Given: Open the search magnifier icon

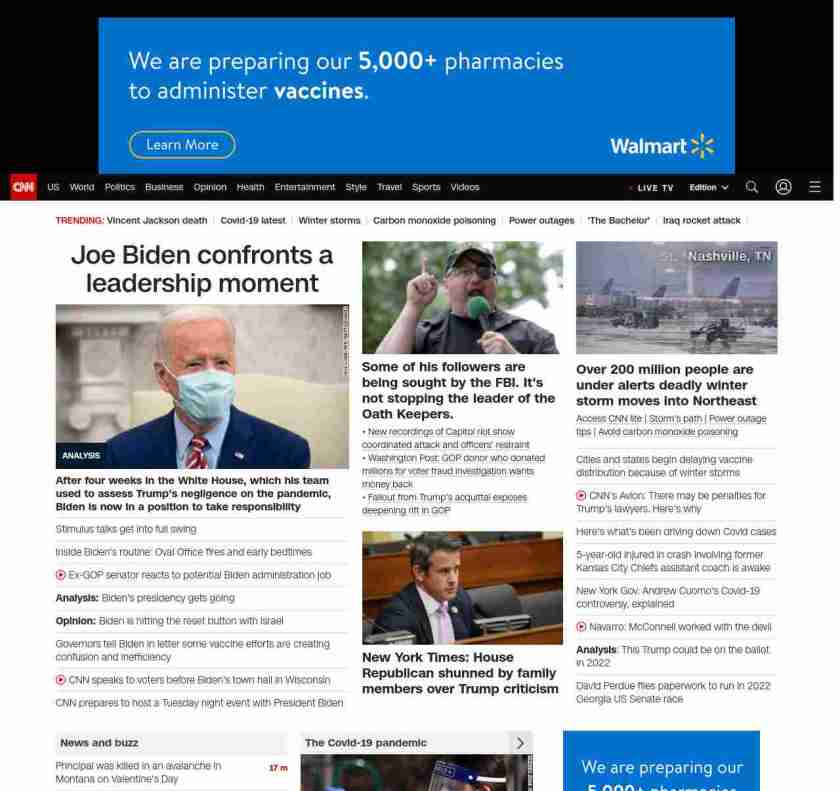Looking at the screenshot, I should pos(752,187).
